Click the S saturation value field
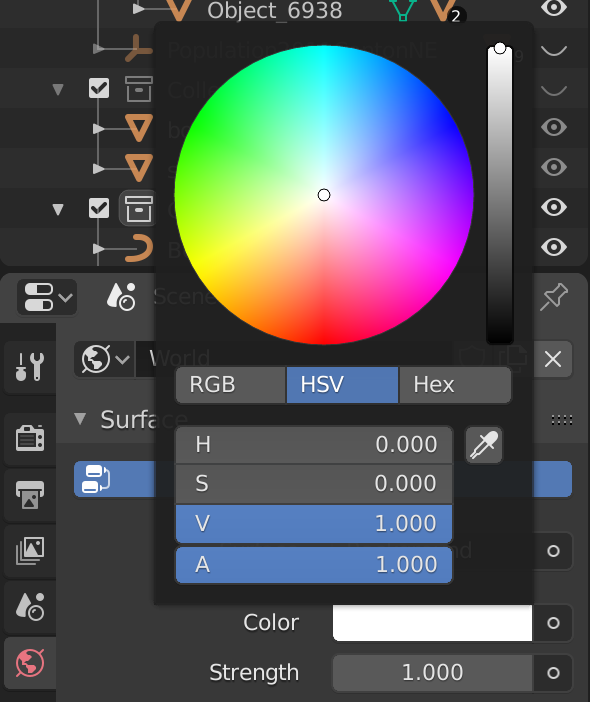The image size is (590, 702). 314,484
